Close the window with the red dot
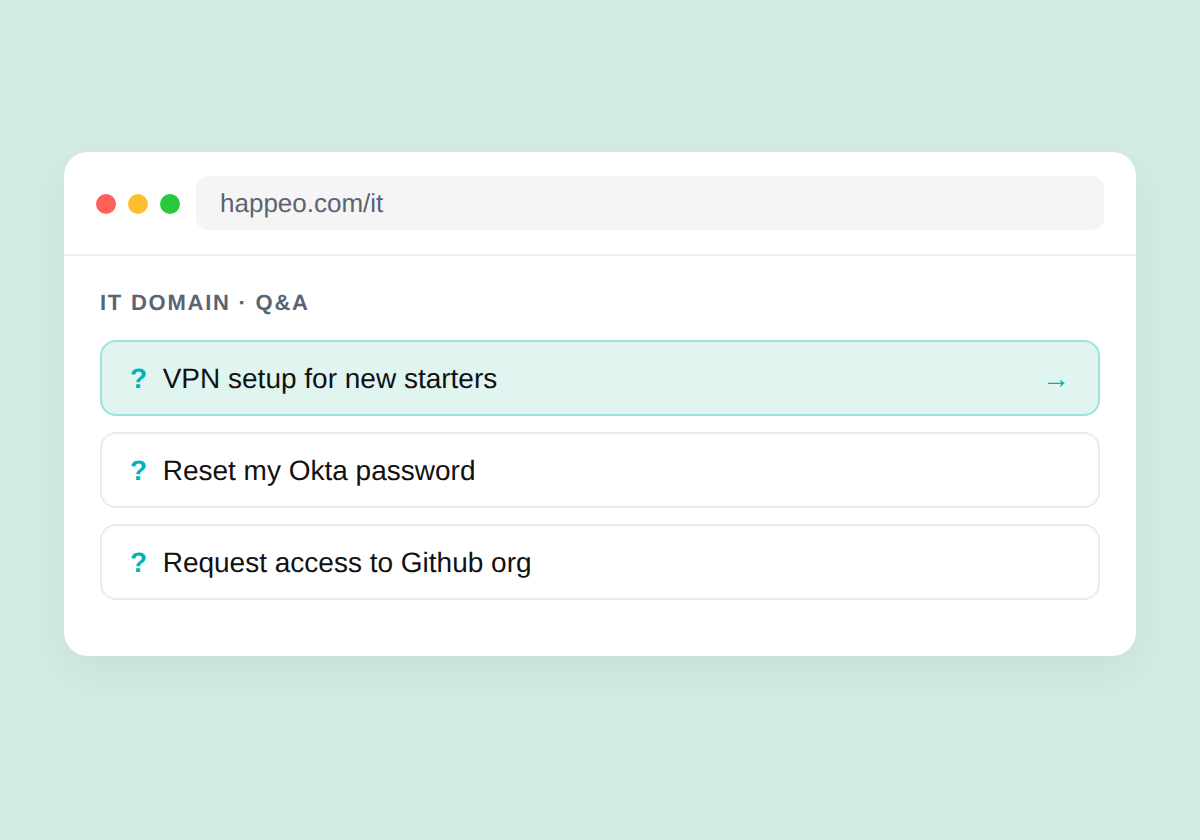 point(106,204)
